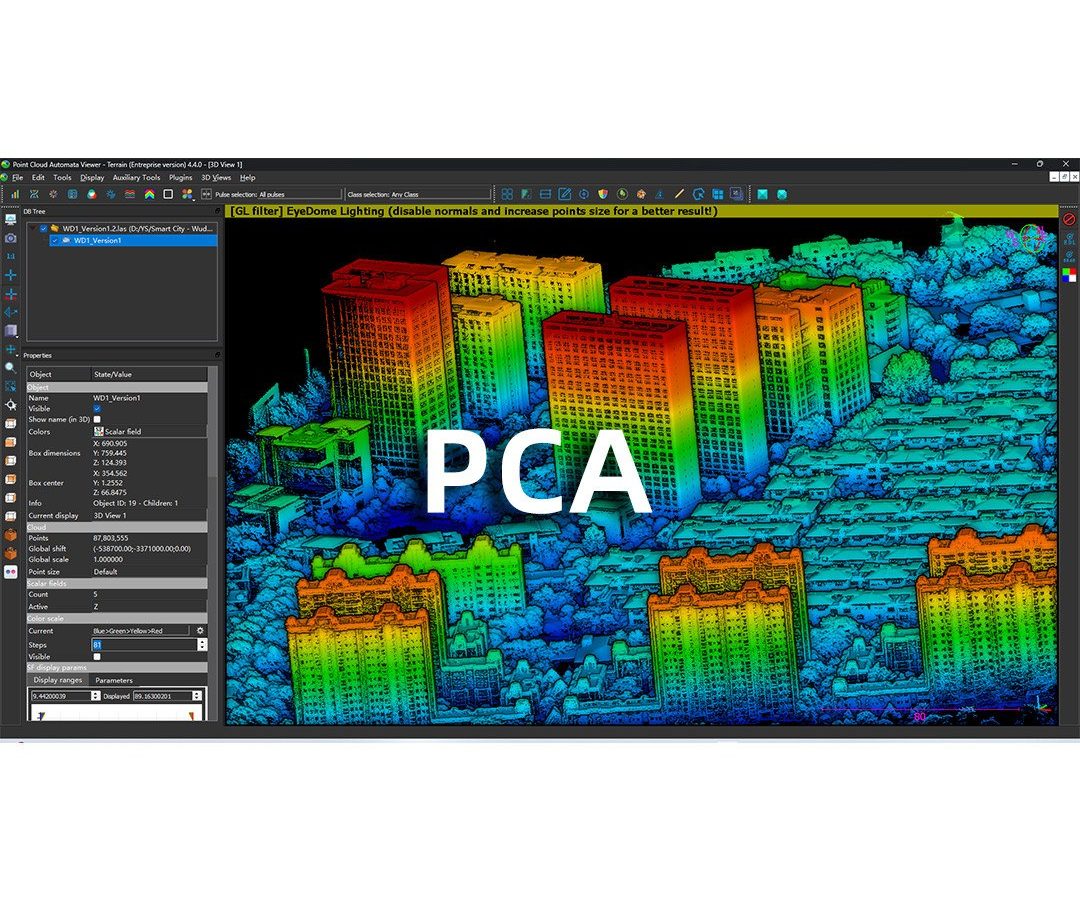
Task: Uncheck the Visible property checkbox under Object
Action: [x=97, y=408]
